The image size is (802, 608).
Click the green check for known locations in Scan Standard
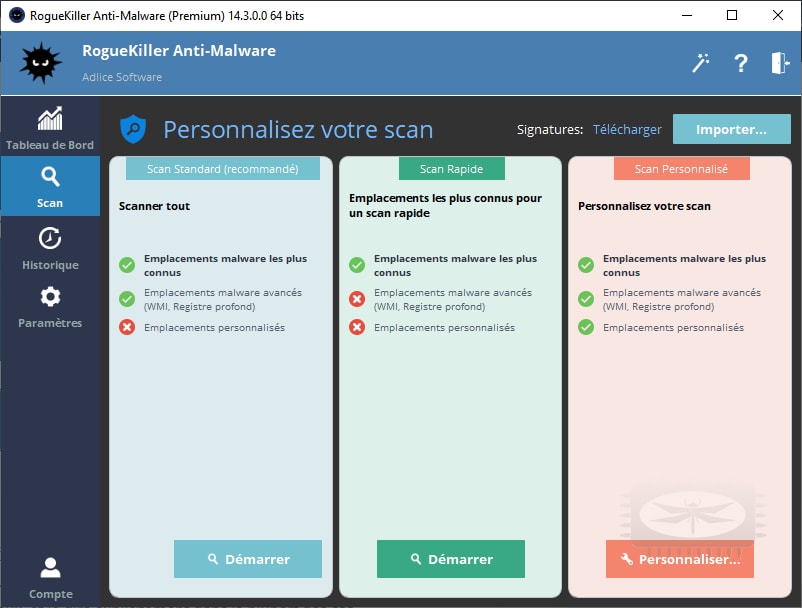(127, 265)
